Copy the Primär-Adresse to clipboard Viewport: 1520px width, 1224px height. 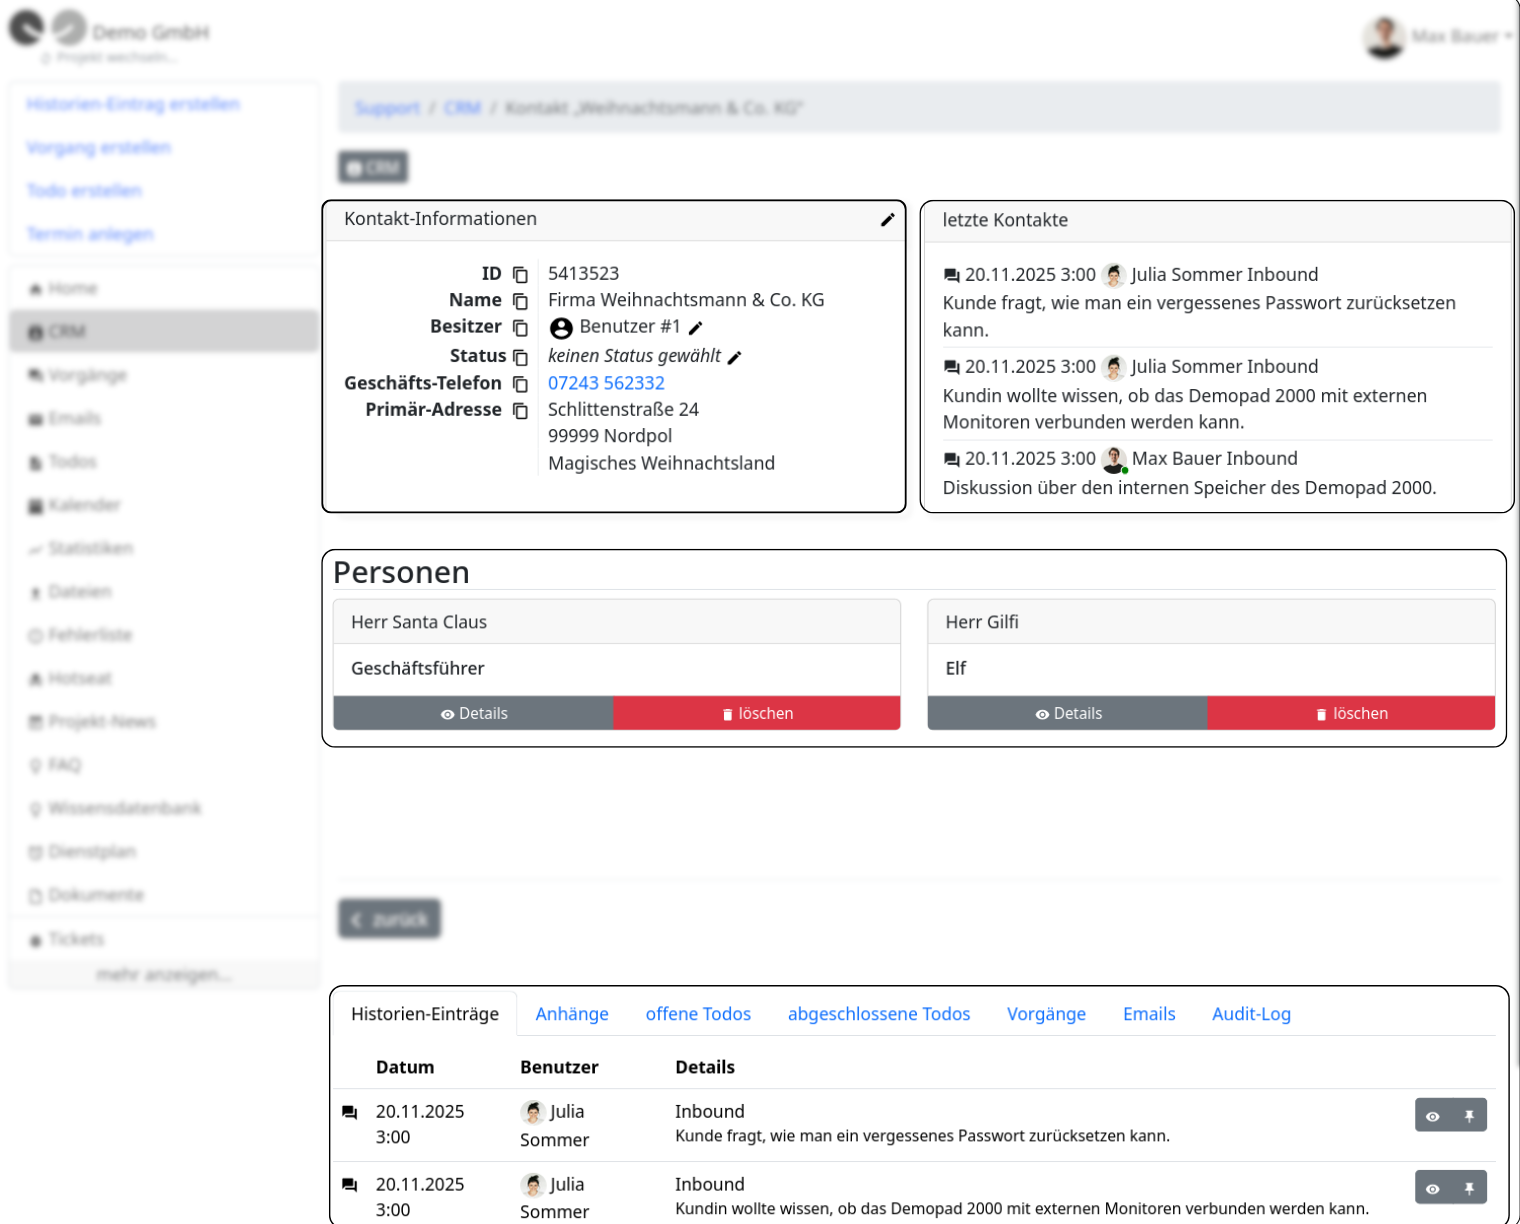(x=520, y=411)
